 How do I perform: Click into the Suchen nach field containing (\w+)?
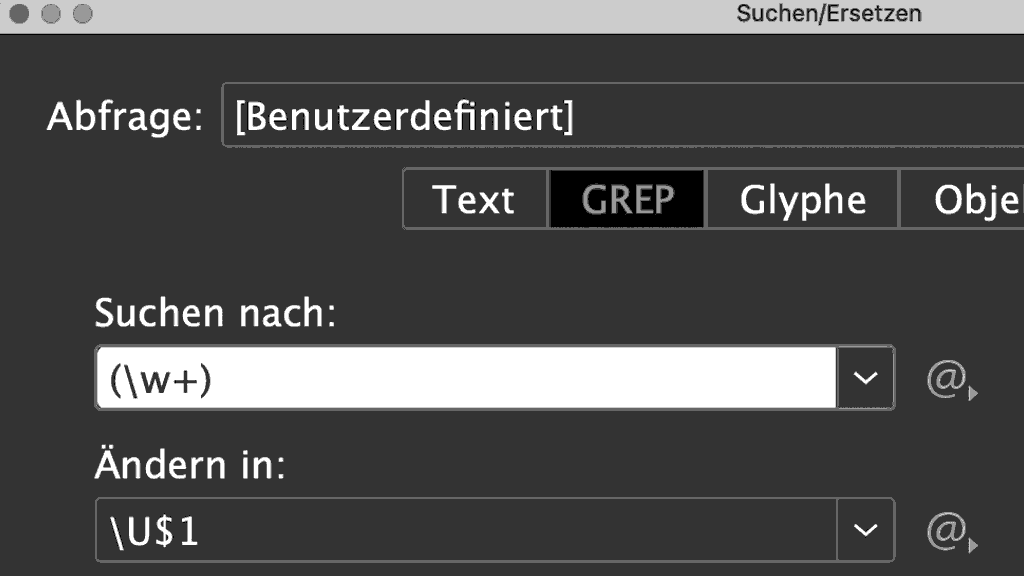pos(466,378)
